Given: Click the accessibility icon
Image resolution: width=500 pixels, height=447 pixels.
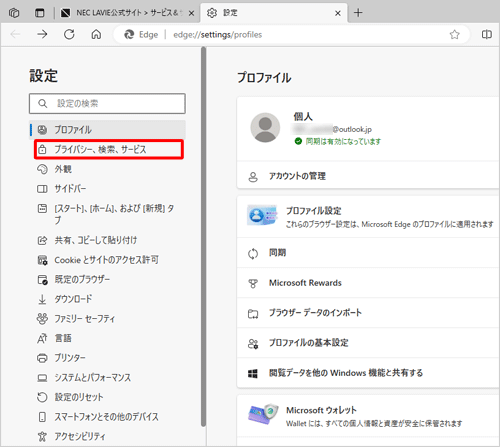Looking at the screenshot, I should pos(42,436).
